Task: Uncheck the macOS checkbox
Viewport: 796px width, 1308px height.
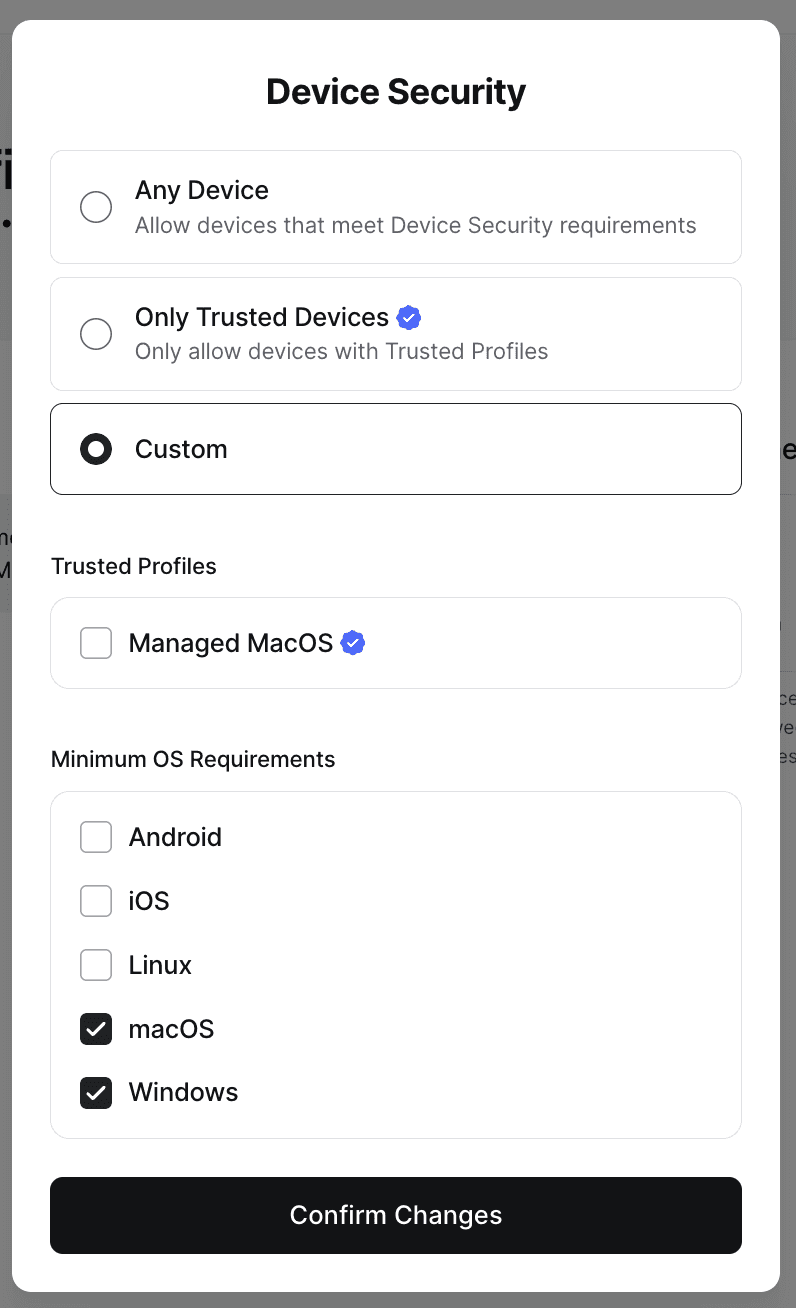Action: point(96,1029)
